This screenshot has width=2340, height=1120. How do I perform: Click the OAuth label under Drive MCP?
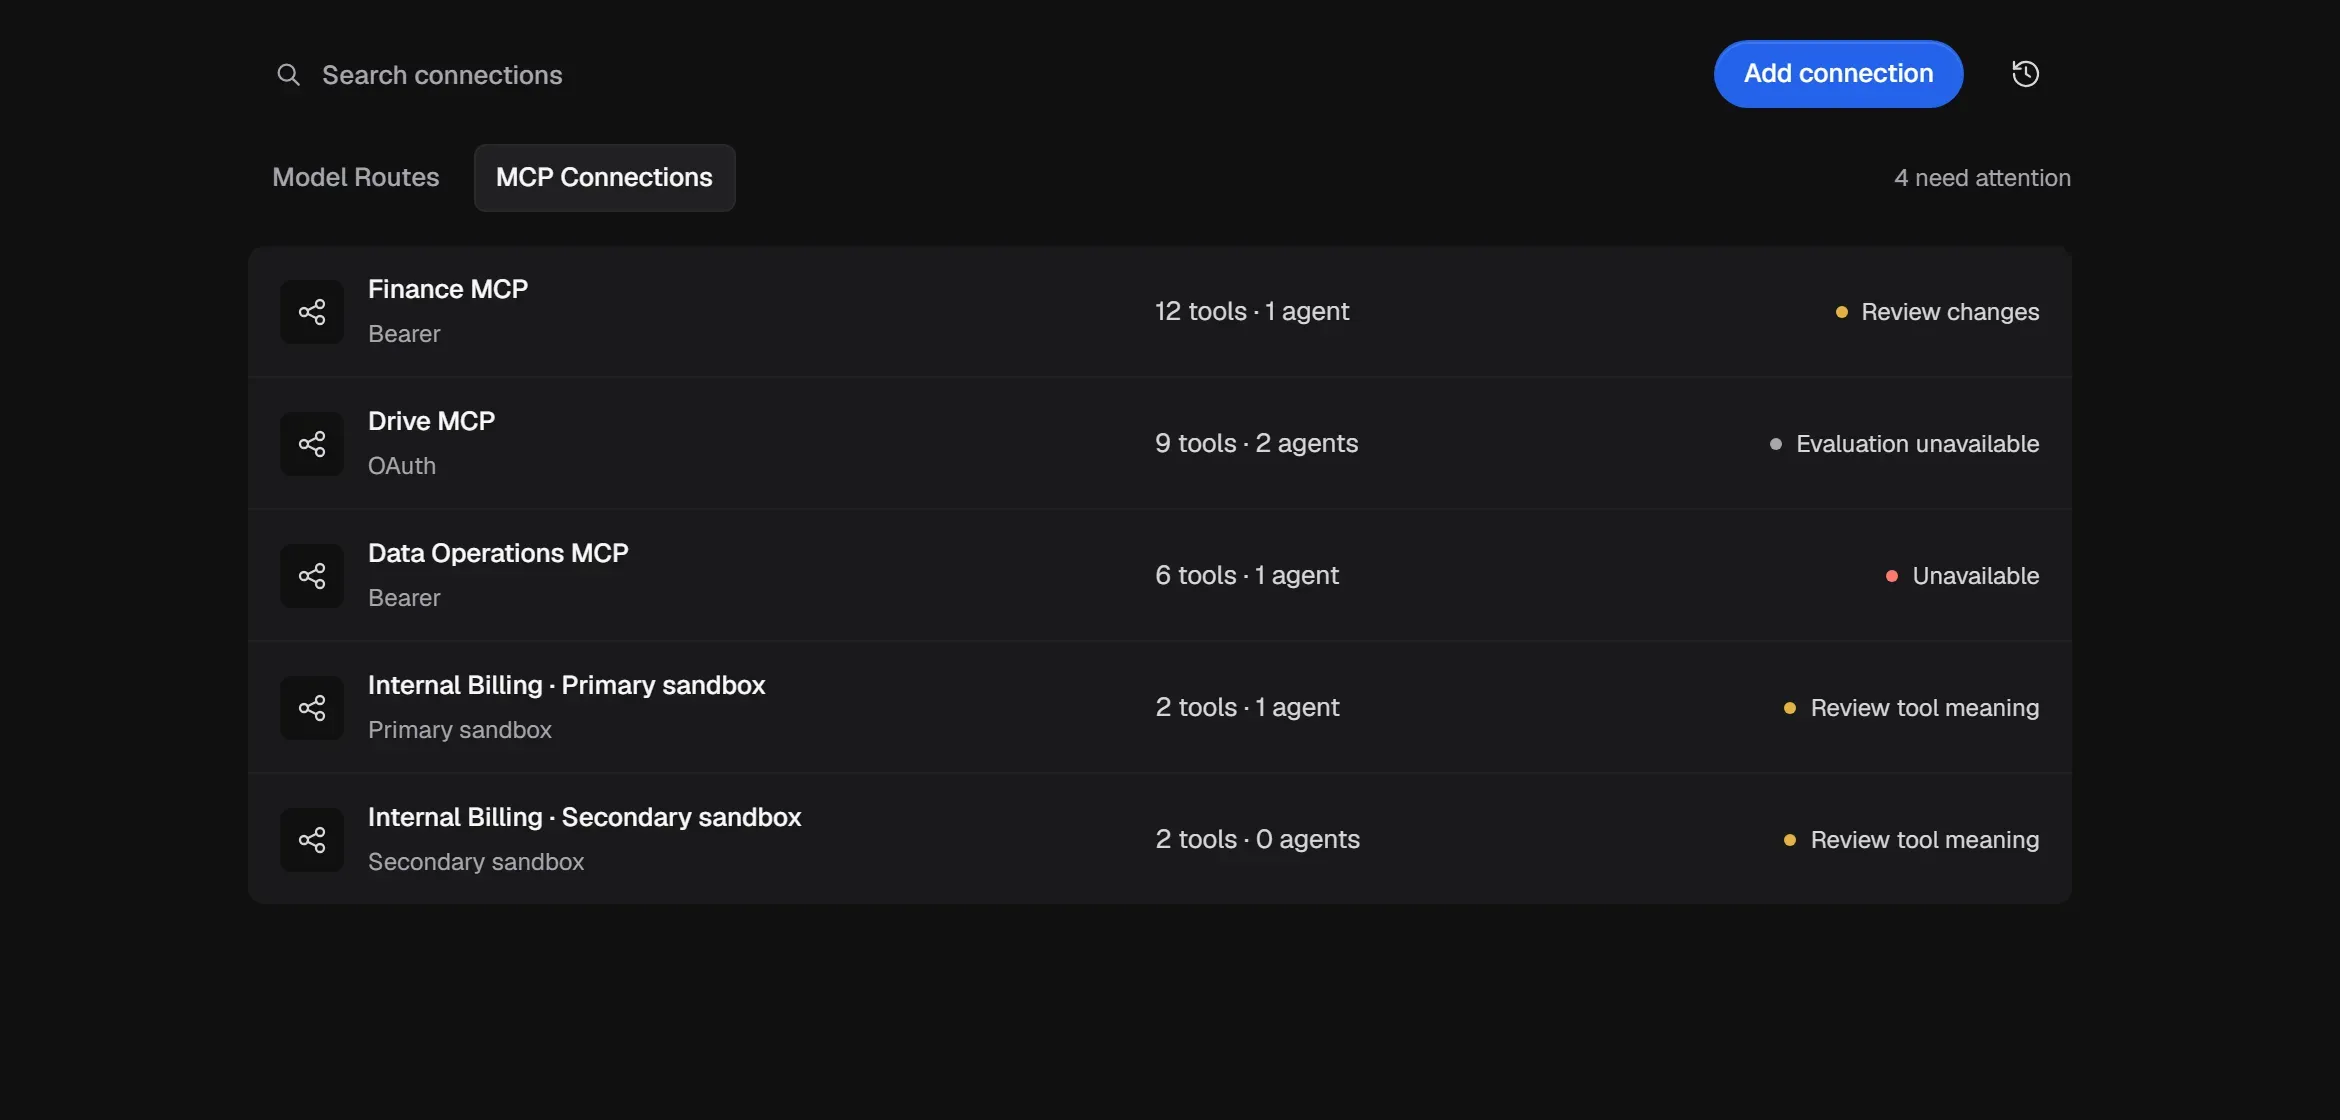click(402, 466)
